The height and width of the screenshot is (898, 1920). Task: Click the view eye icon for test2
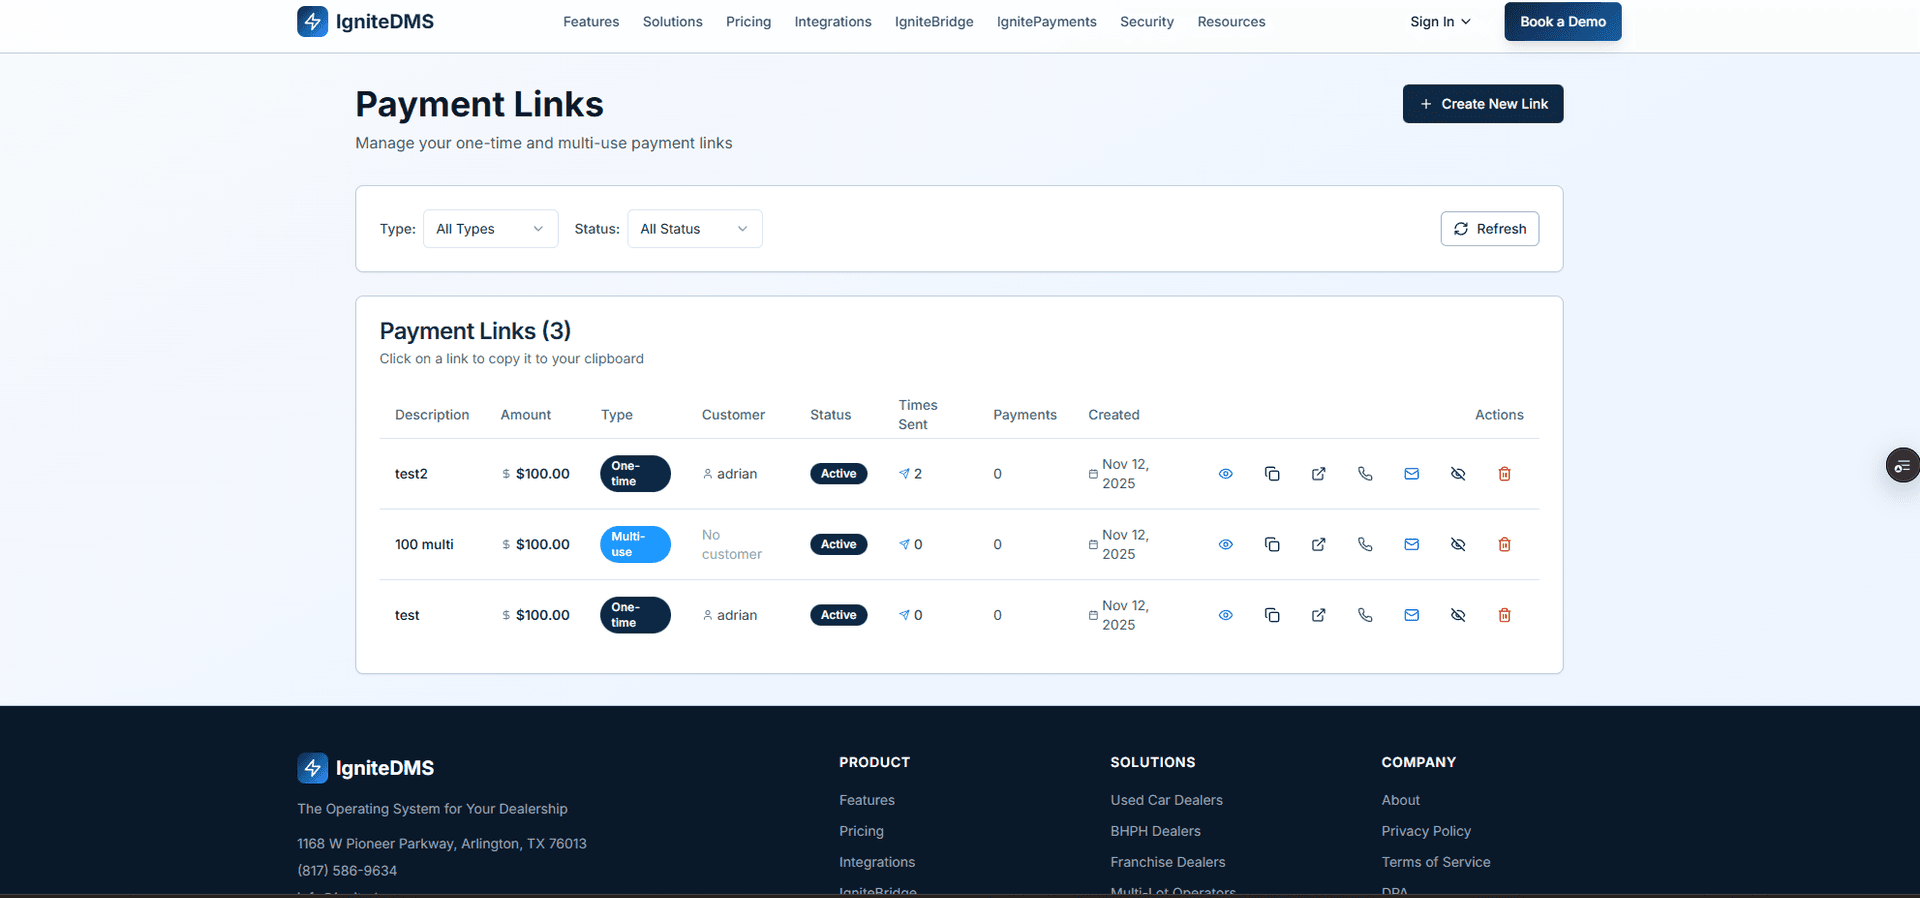click(1225, 474)
